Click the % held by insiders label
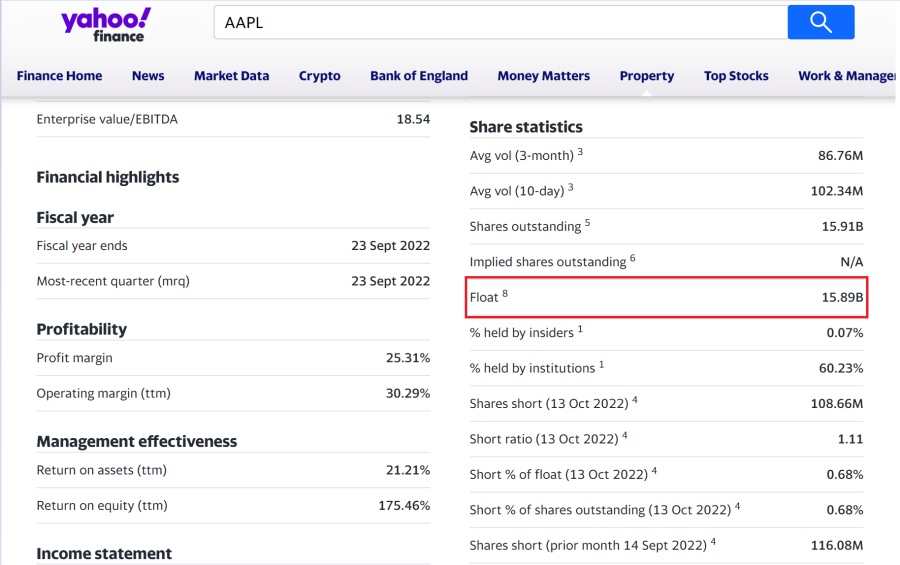 coord(526,332)
